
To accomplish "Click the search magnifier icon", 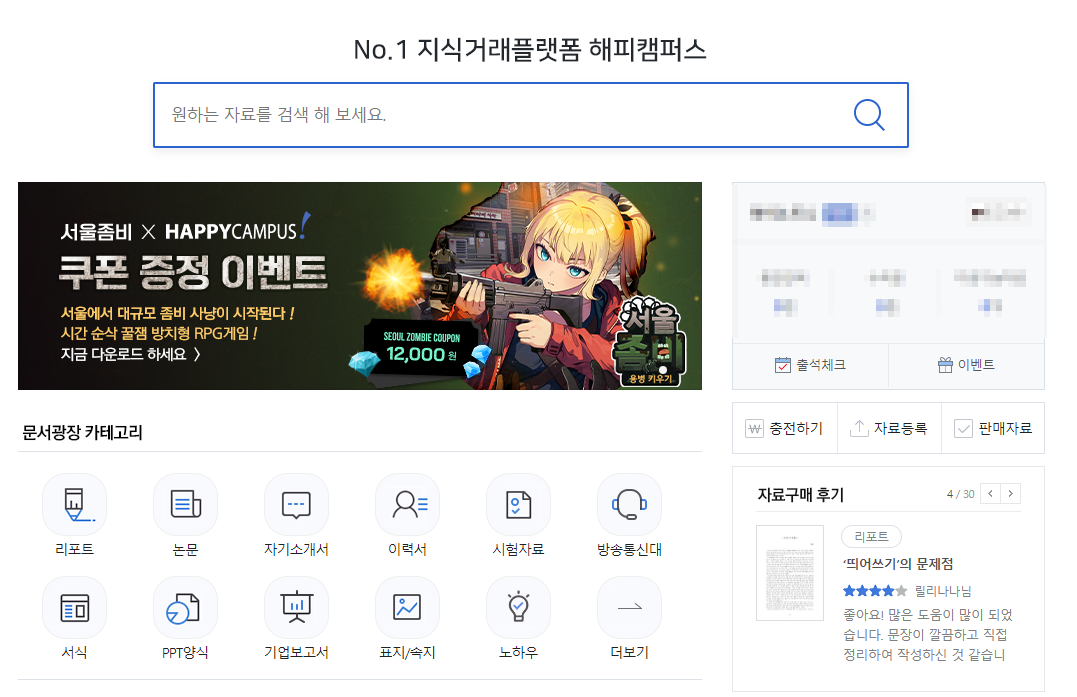I will tap(869, 115).
